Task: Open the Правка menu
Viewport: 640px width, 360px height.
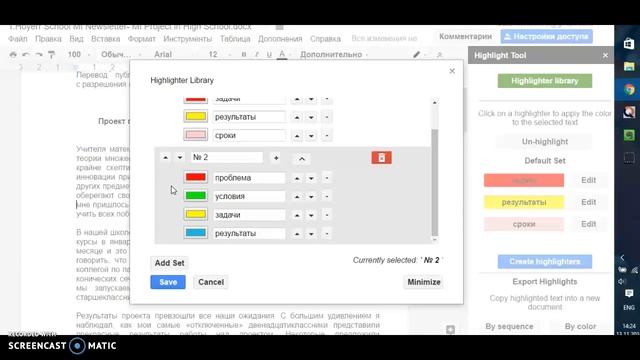Action: 48,39
